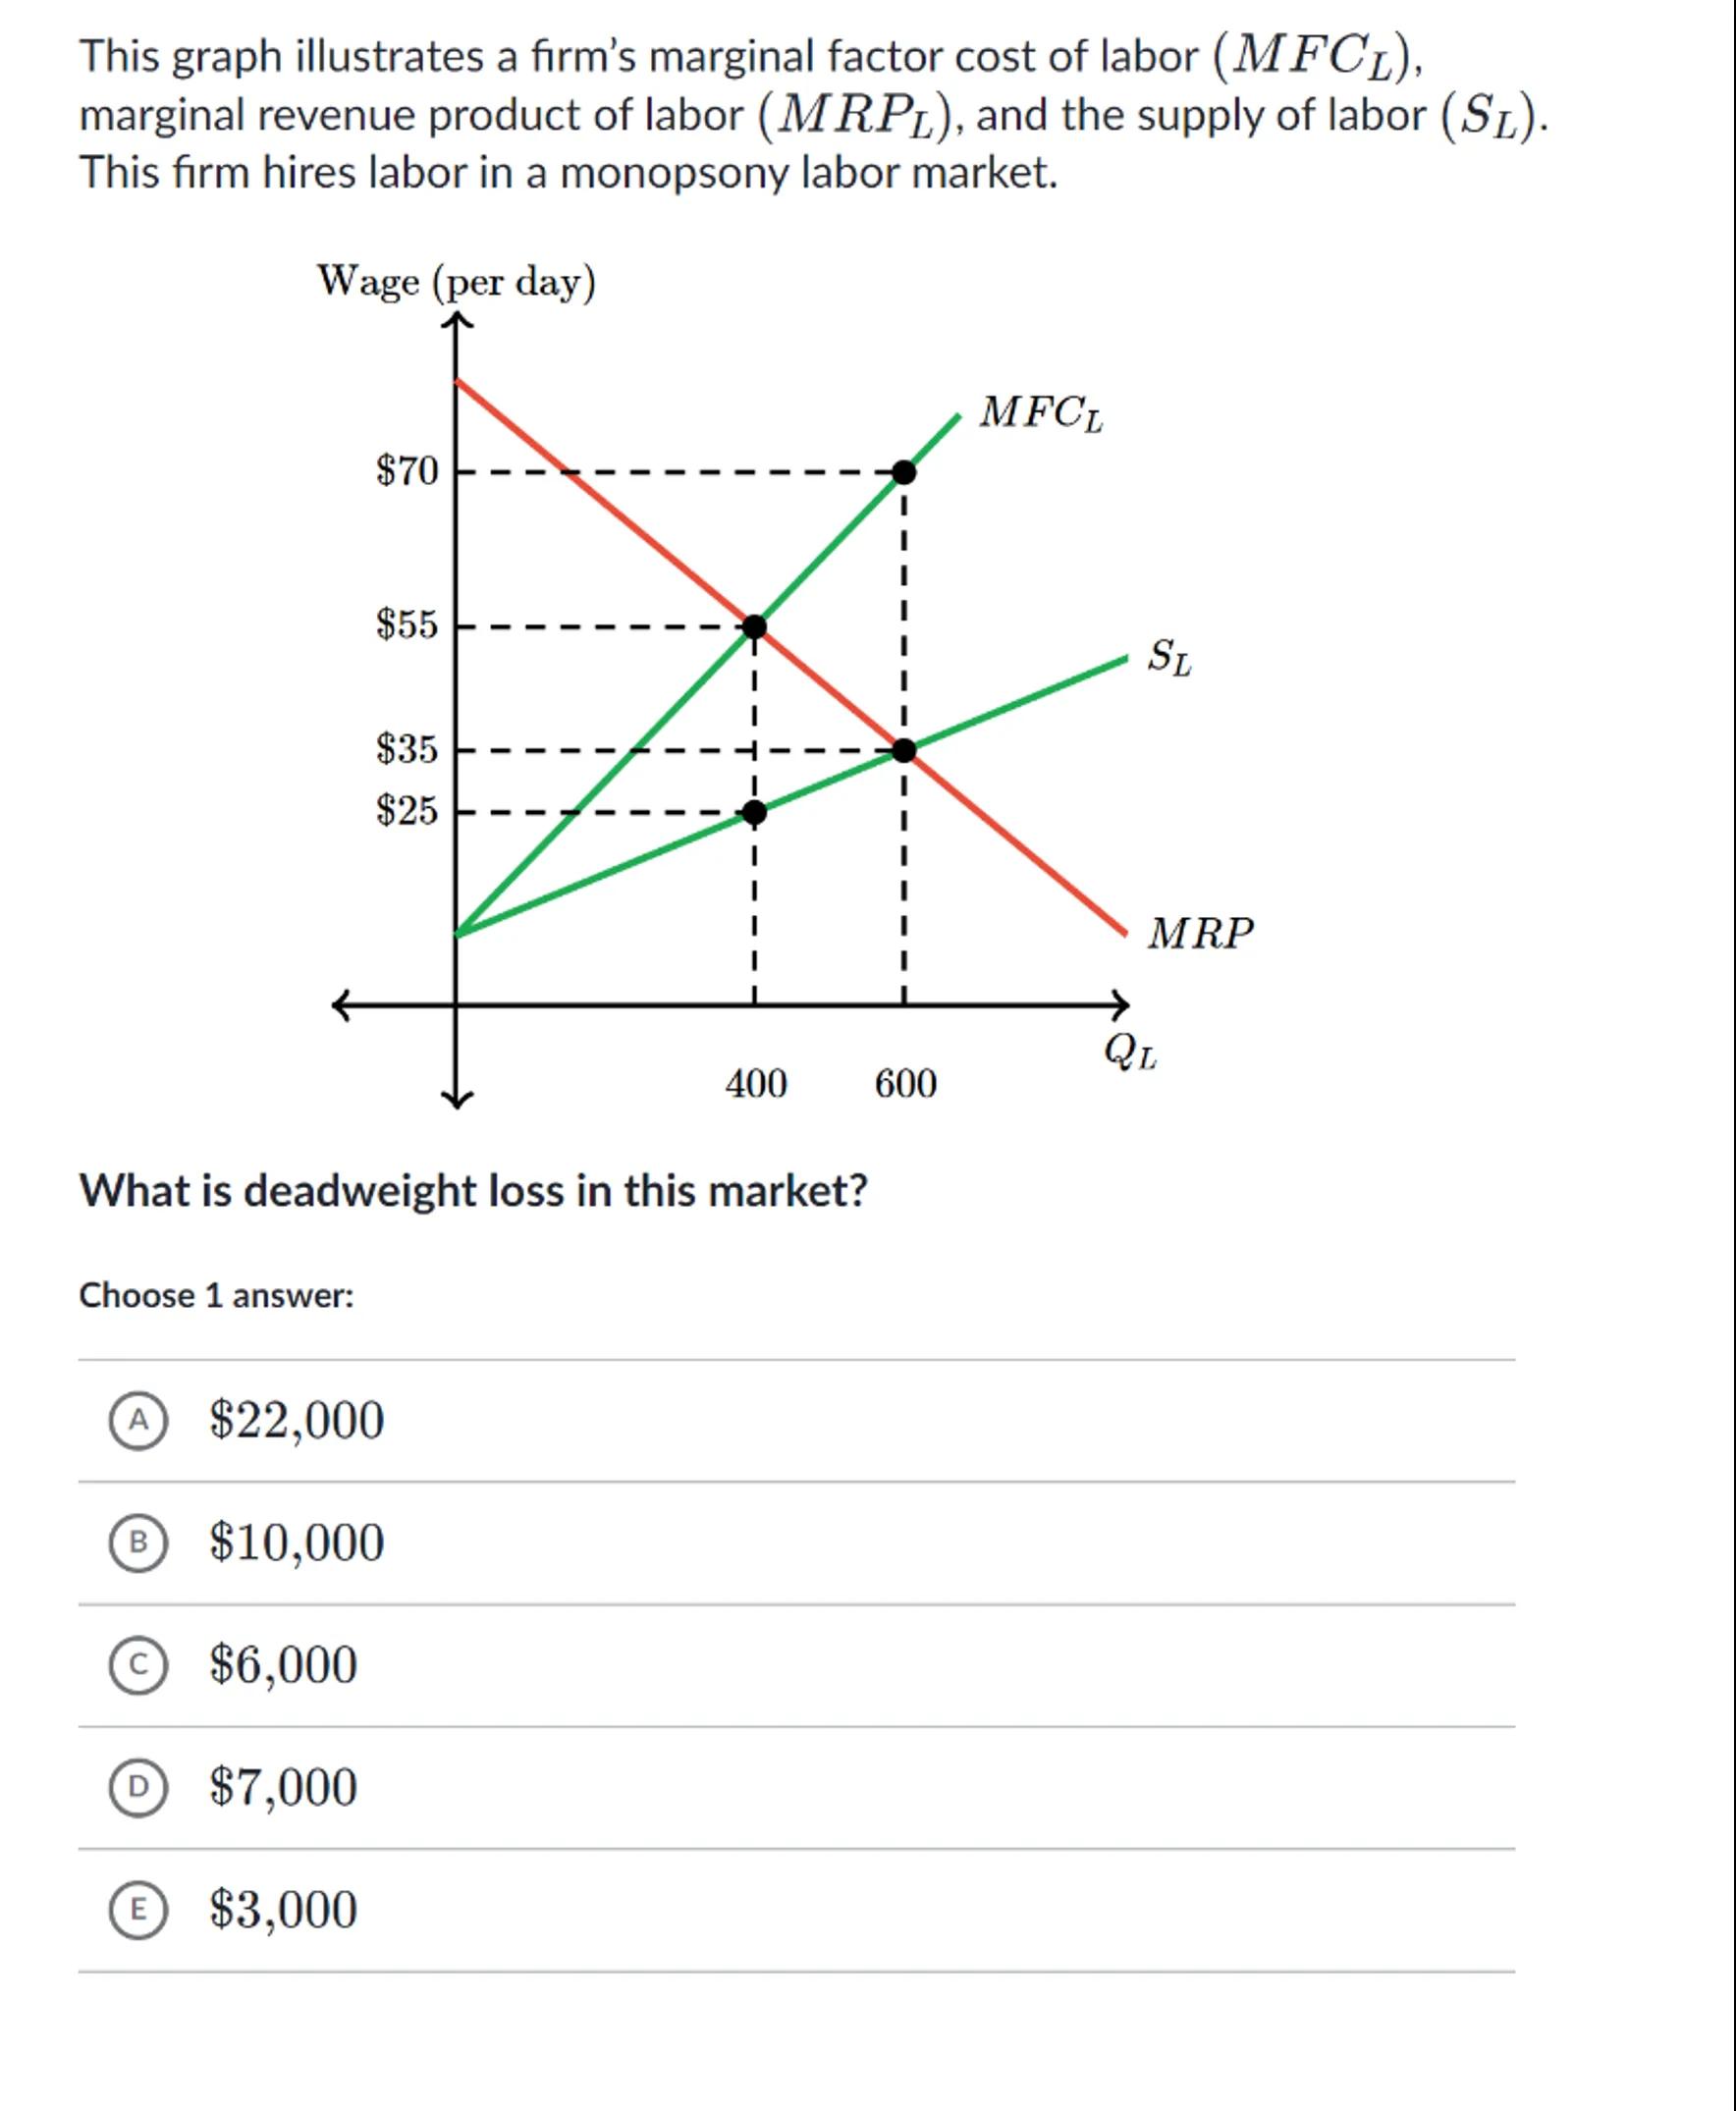
Task: Click the dot at $25 on supply curve
Action: point(755,813)
